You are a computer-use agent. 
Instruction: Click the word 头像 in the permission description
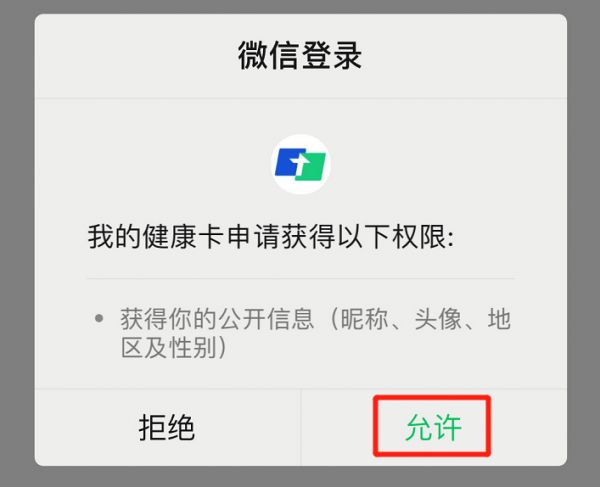click(x=438, y=319)
